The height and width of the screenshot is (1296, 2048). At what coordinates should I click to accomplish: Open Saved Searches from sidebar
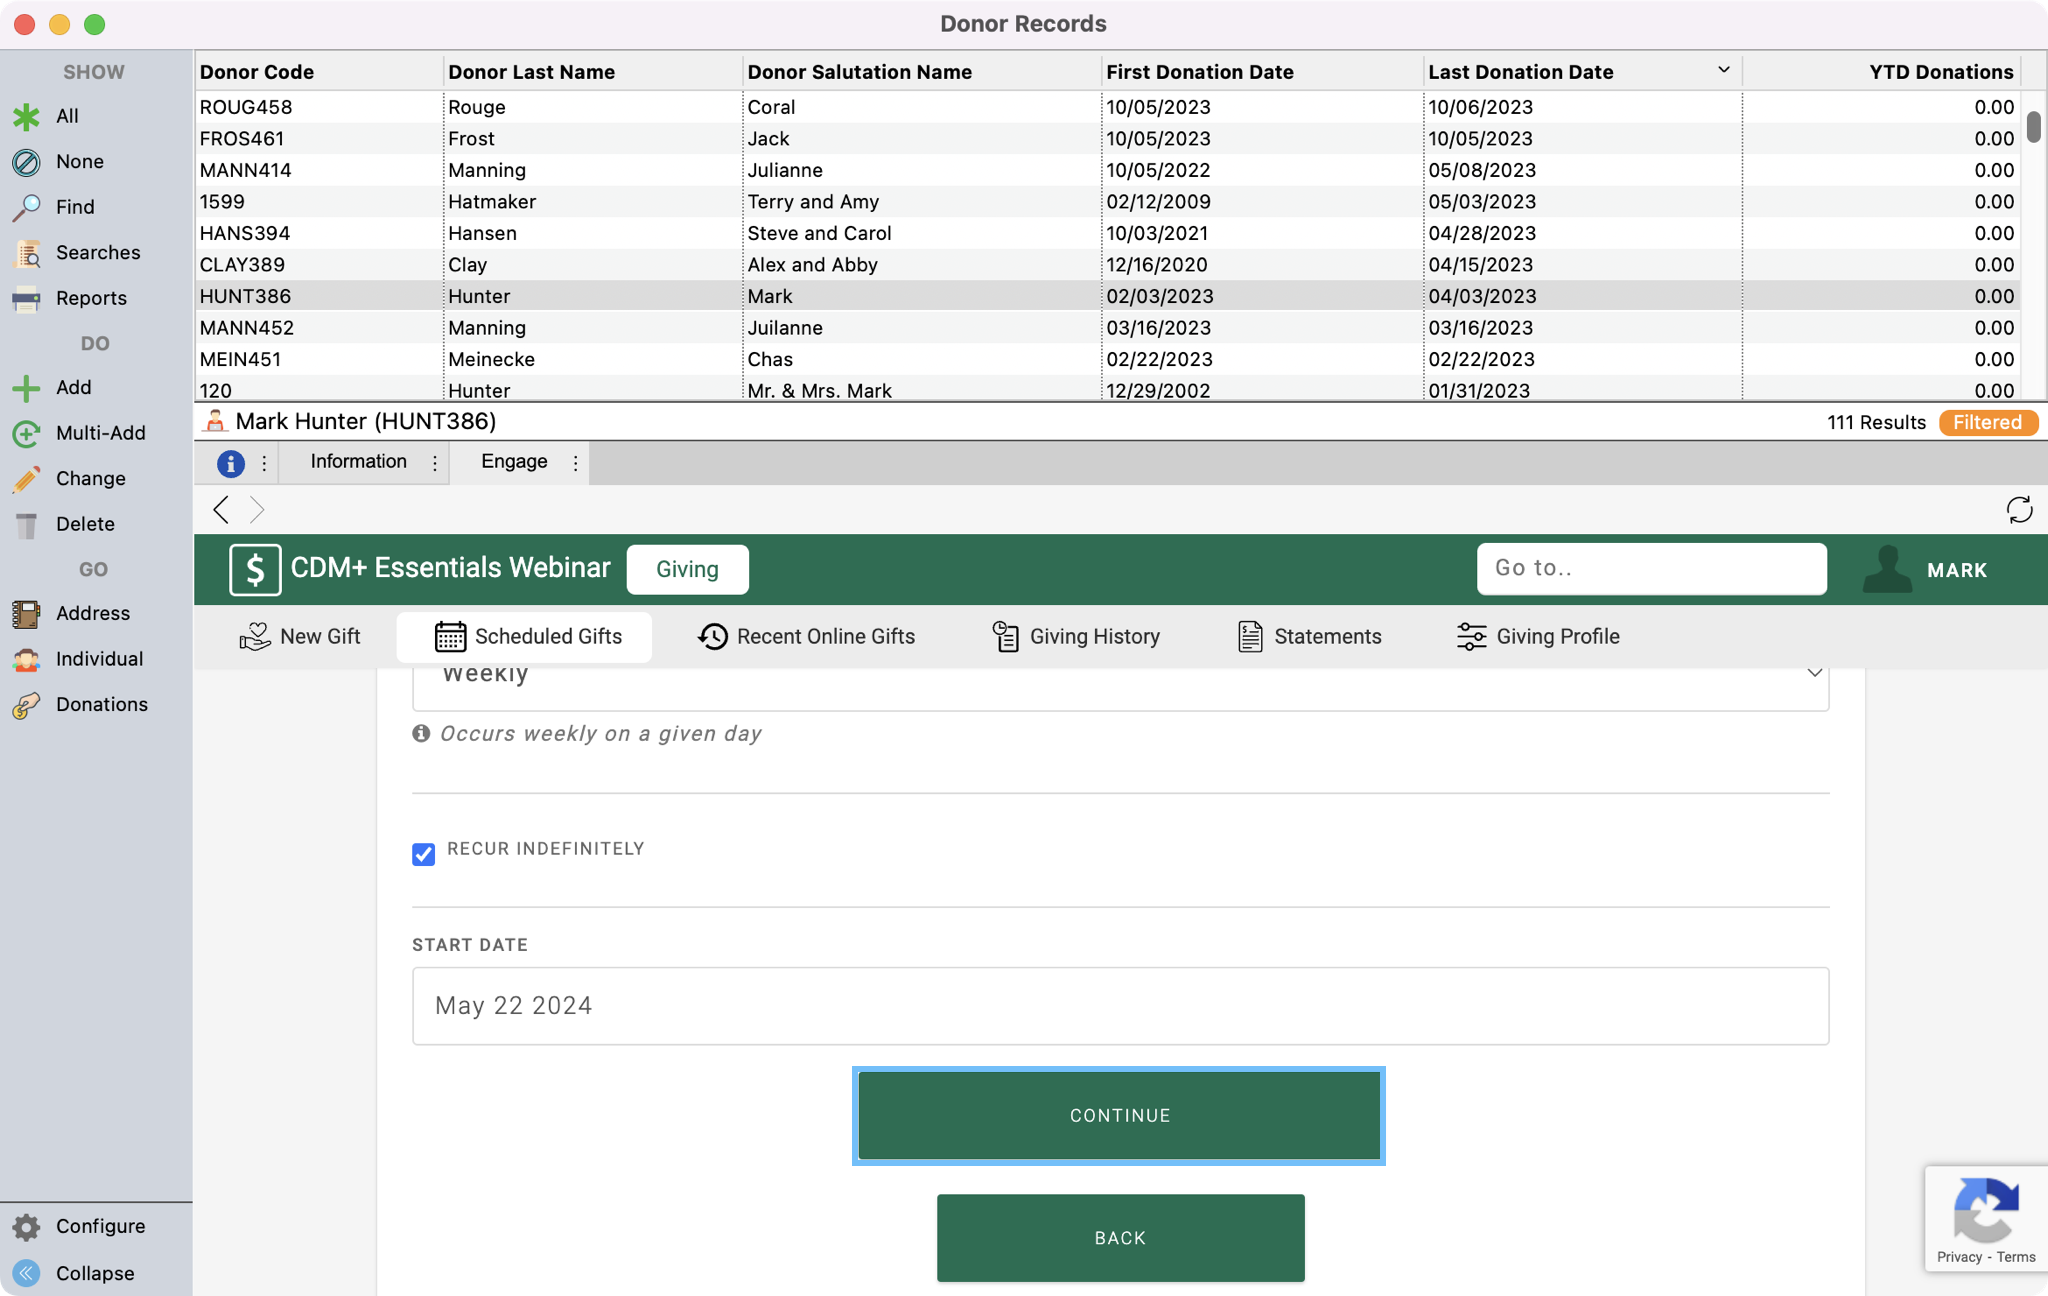coord(26,253)
